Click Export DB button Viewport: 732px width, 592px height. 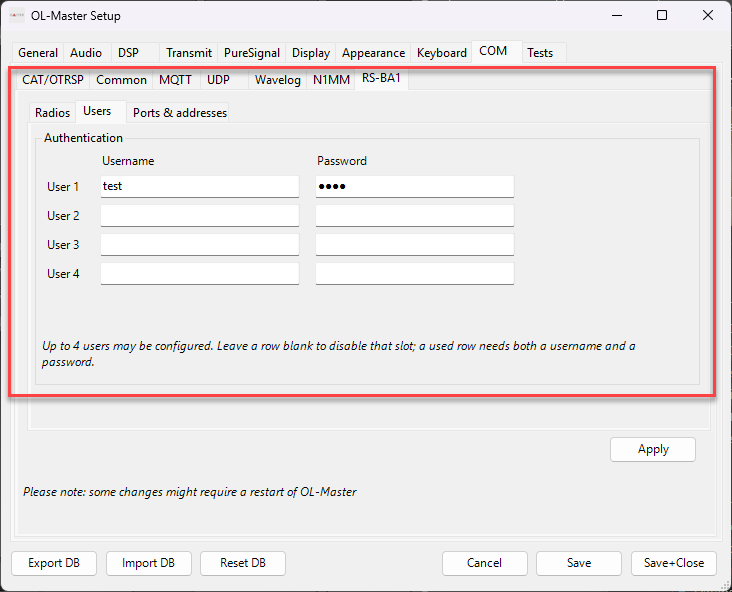point(54,563)
